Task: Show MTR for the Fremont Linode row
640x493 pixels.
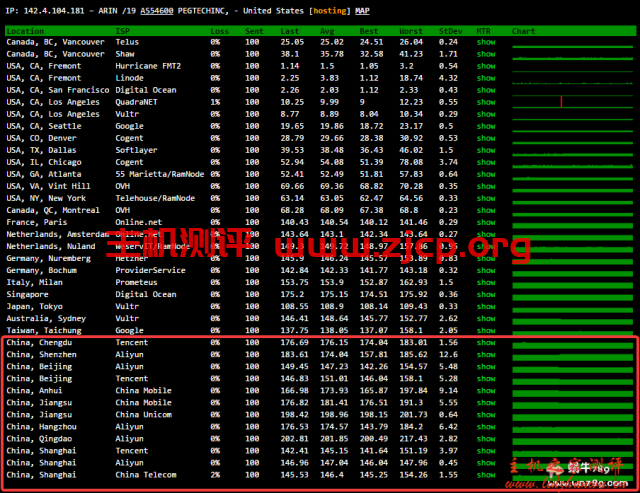Action: (486, 78)
